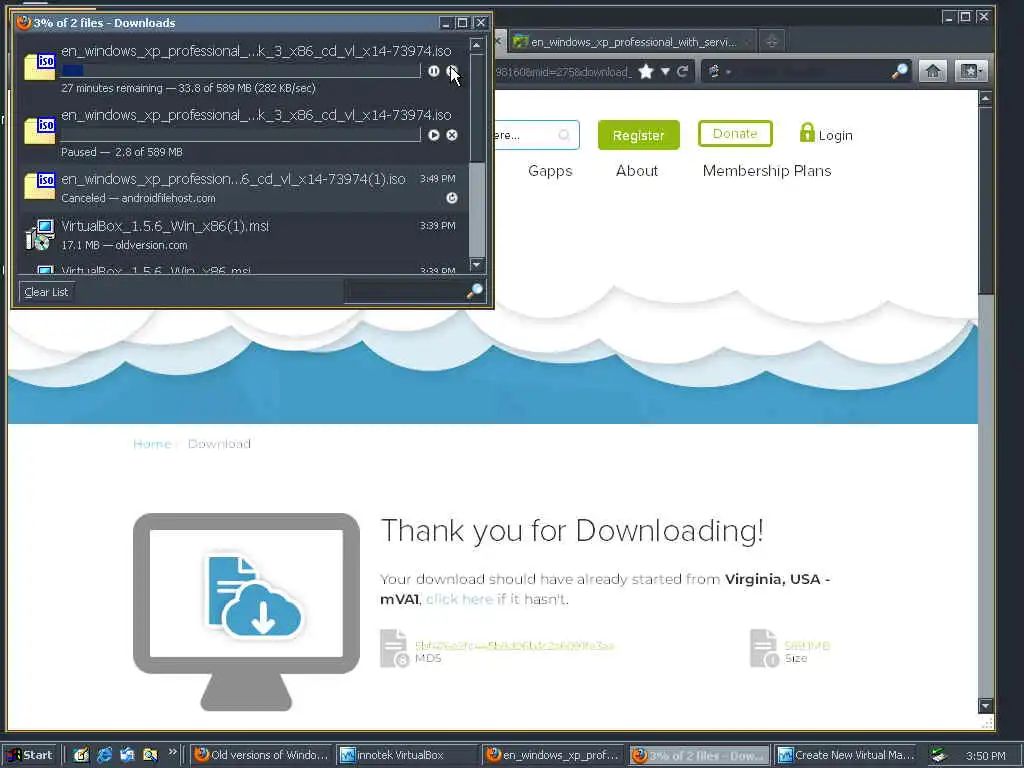
Task: Click the ISO icon of the downloading file
Action: [x=40, y=66]
